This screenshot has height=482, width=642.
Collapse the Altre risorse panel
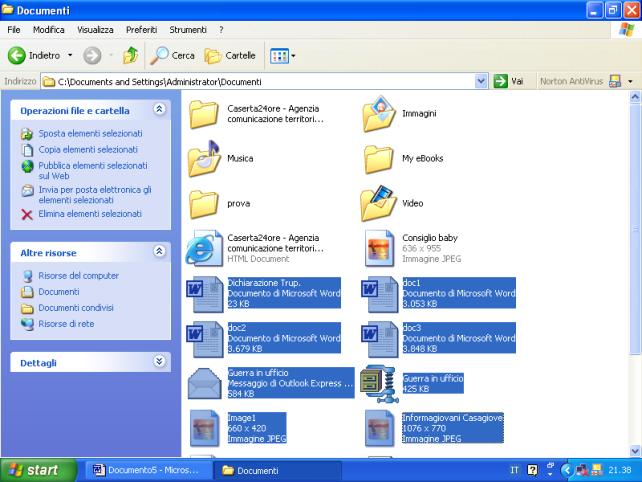tap(159, 251)
